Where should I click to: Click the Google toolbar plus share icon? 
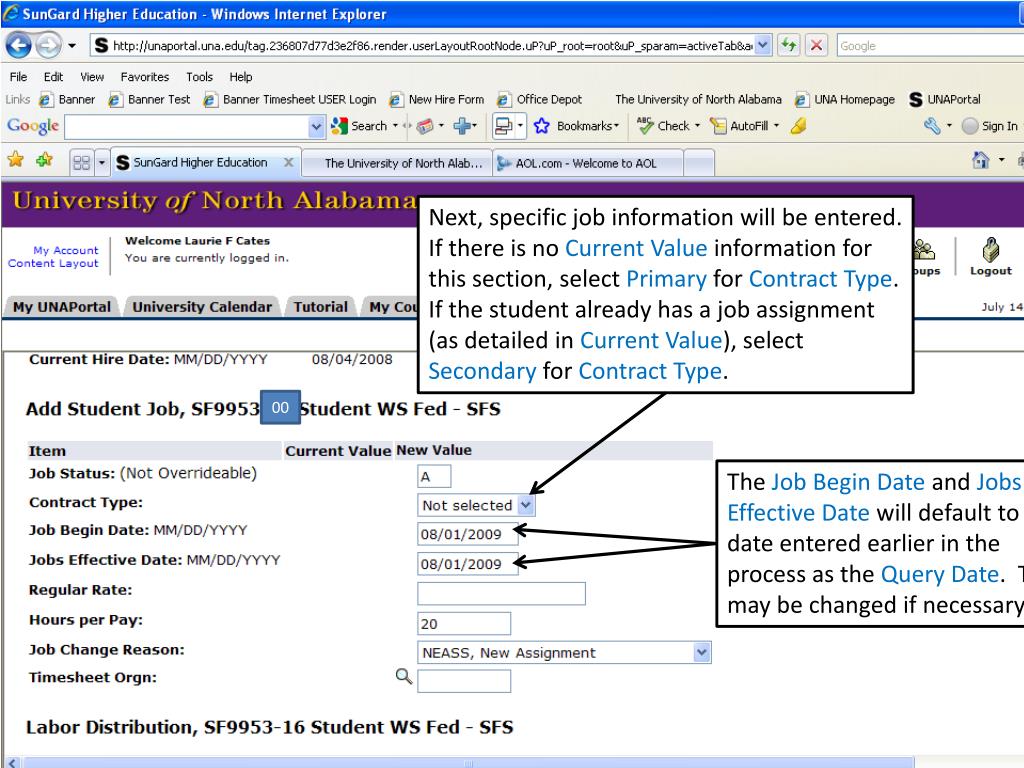point(462,125)
